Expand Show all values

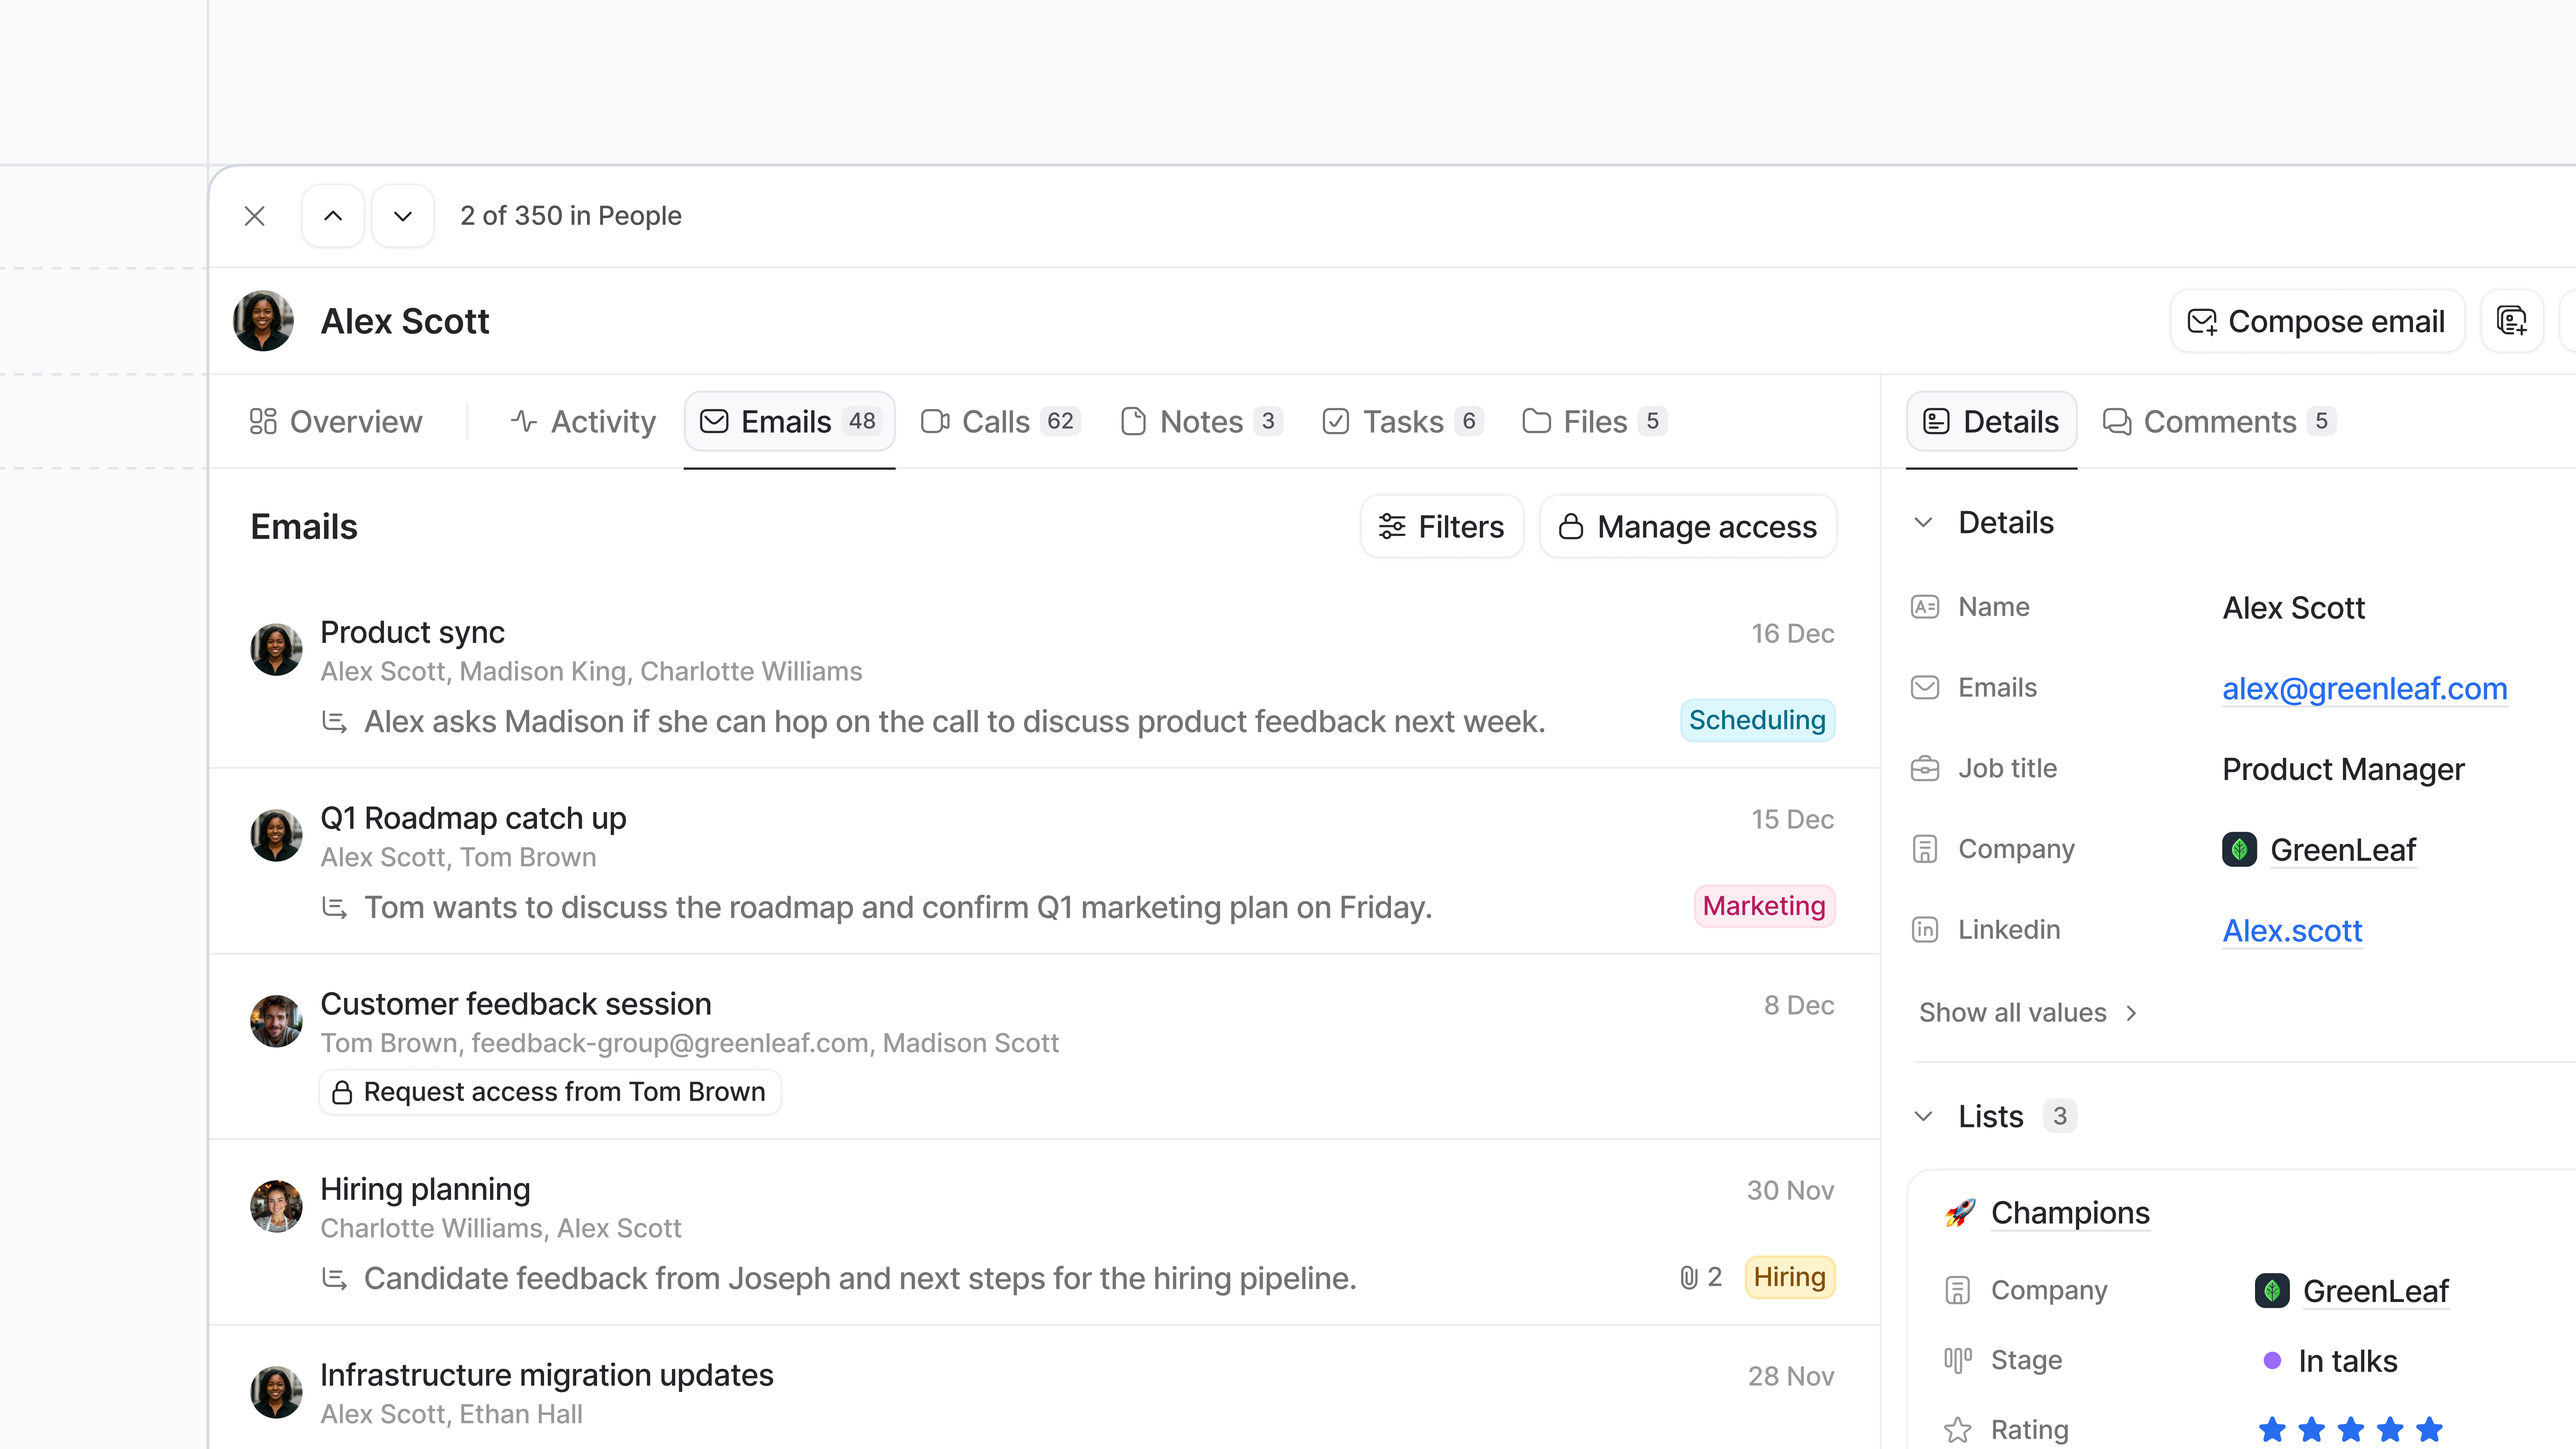[2028, 1013]
